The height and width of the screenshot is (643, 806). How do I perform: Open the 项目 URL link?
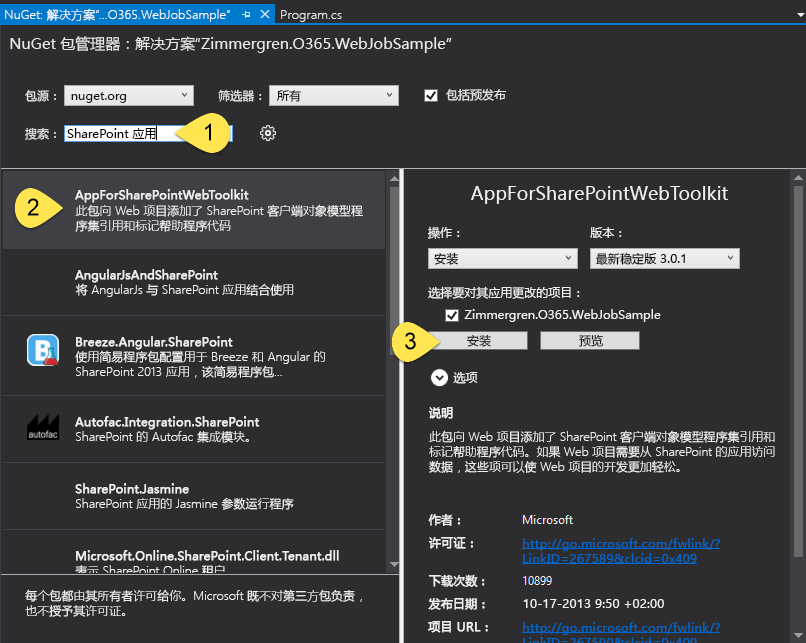click(x=621, y=627)
